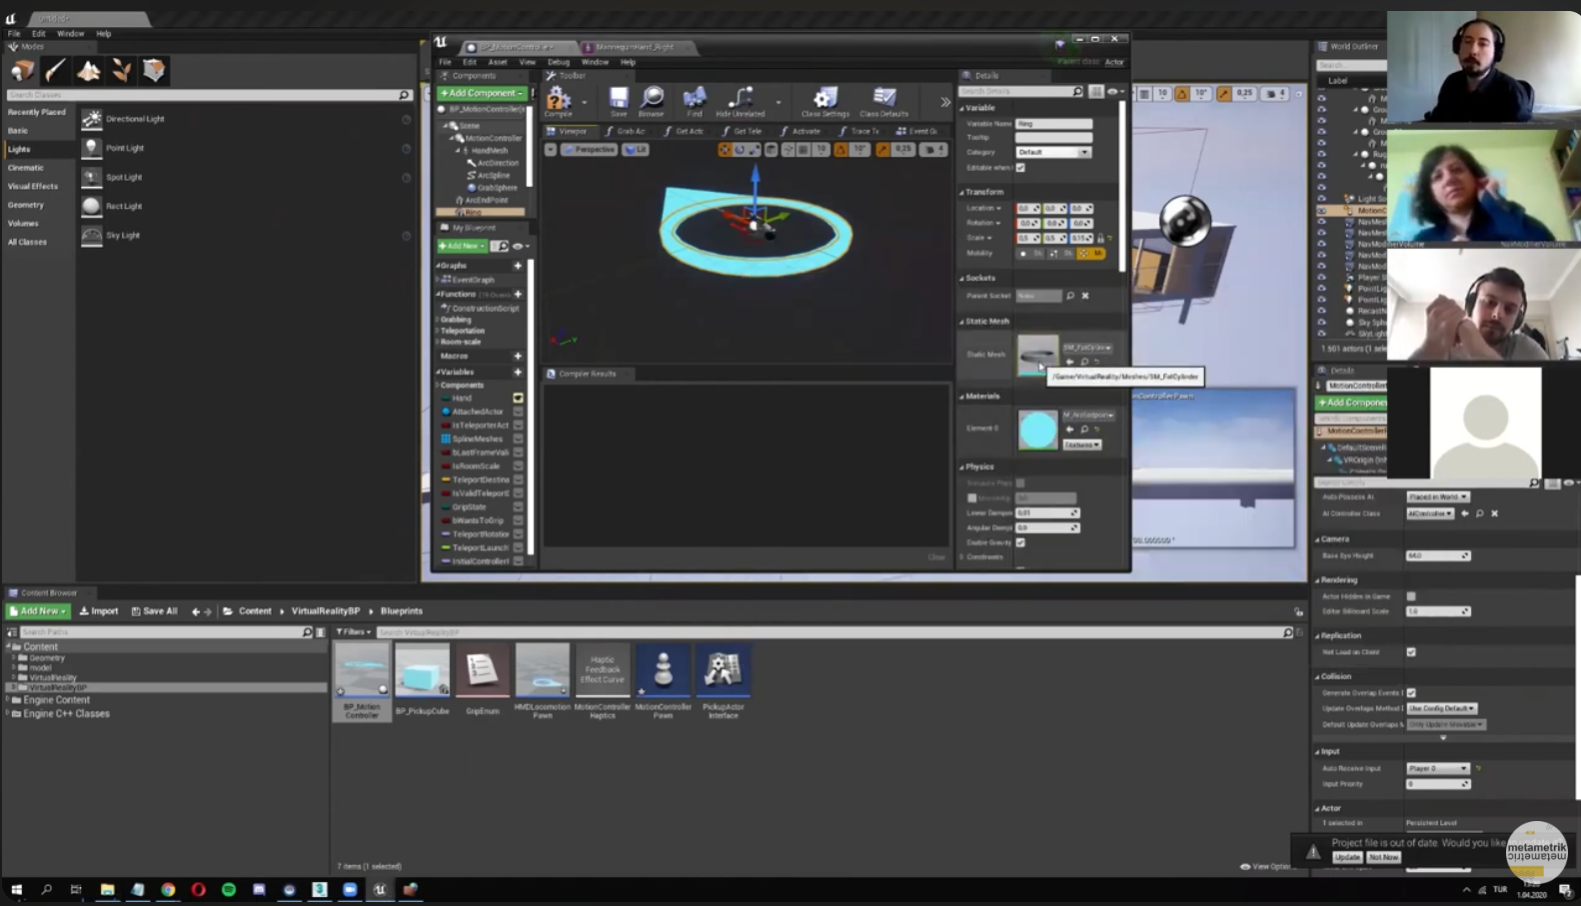Select Foliage mode icon
This screenshot has height=906, width=1581.
pos(121,70)
